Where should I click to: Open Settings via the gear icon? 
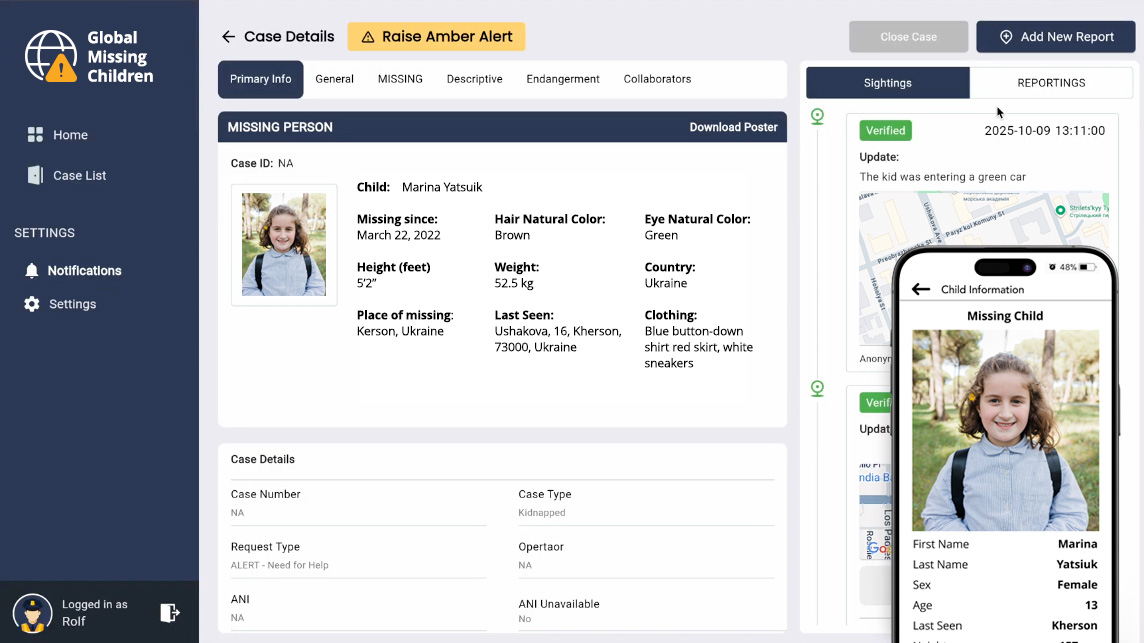pos(32,304)
